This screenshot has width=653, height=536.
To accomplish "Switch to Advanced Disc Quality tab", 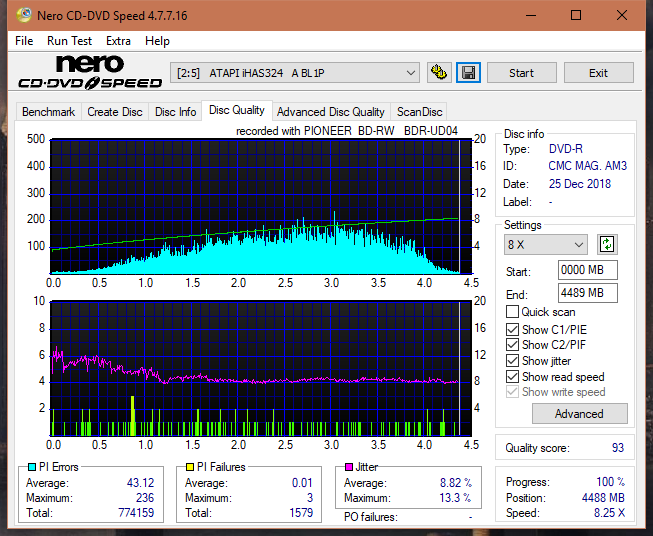I will click(331, 112).
